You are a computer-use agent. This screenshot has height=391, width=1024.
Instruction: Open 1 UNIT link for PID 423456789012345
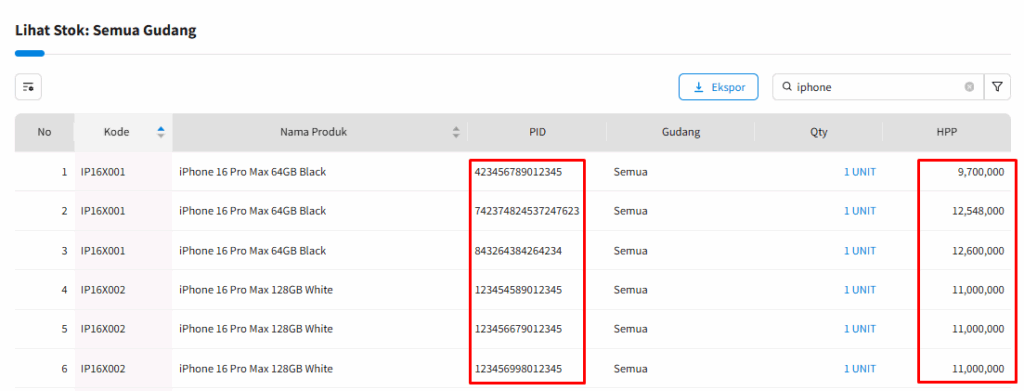[859, 172]
